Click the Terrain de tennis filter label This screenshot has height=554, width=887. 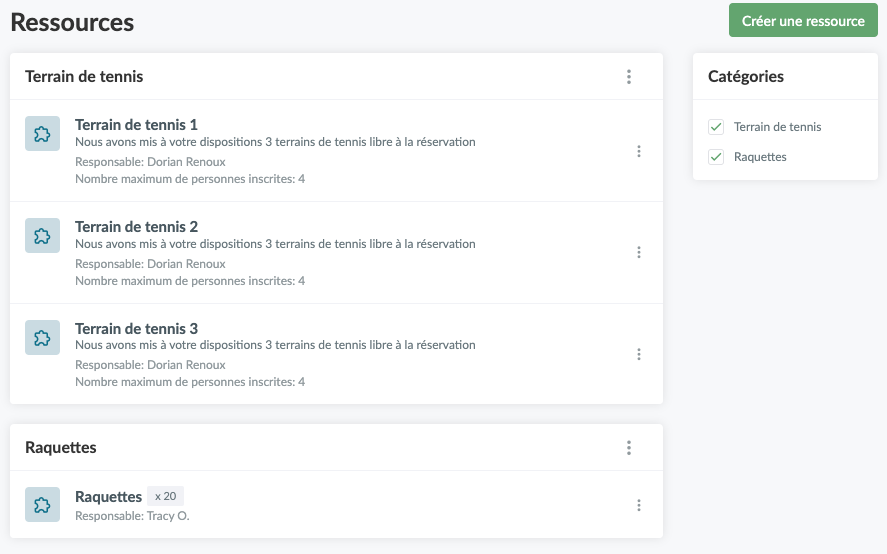(x=777, y=127)
